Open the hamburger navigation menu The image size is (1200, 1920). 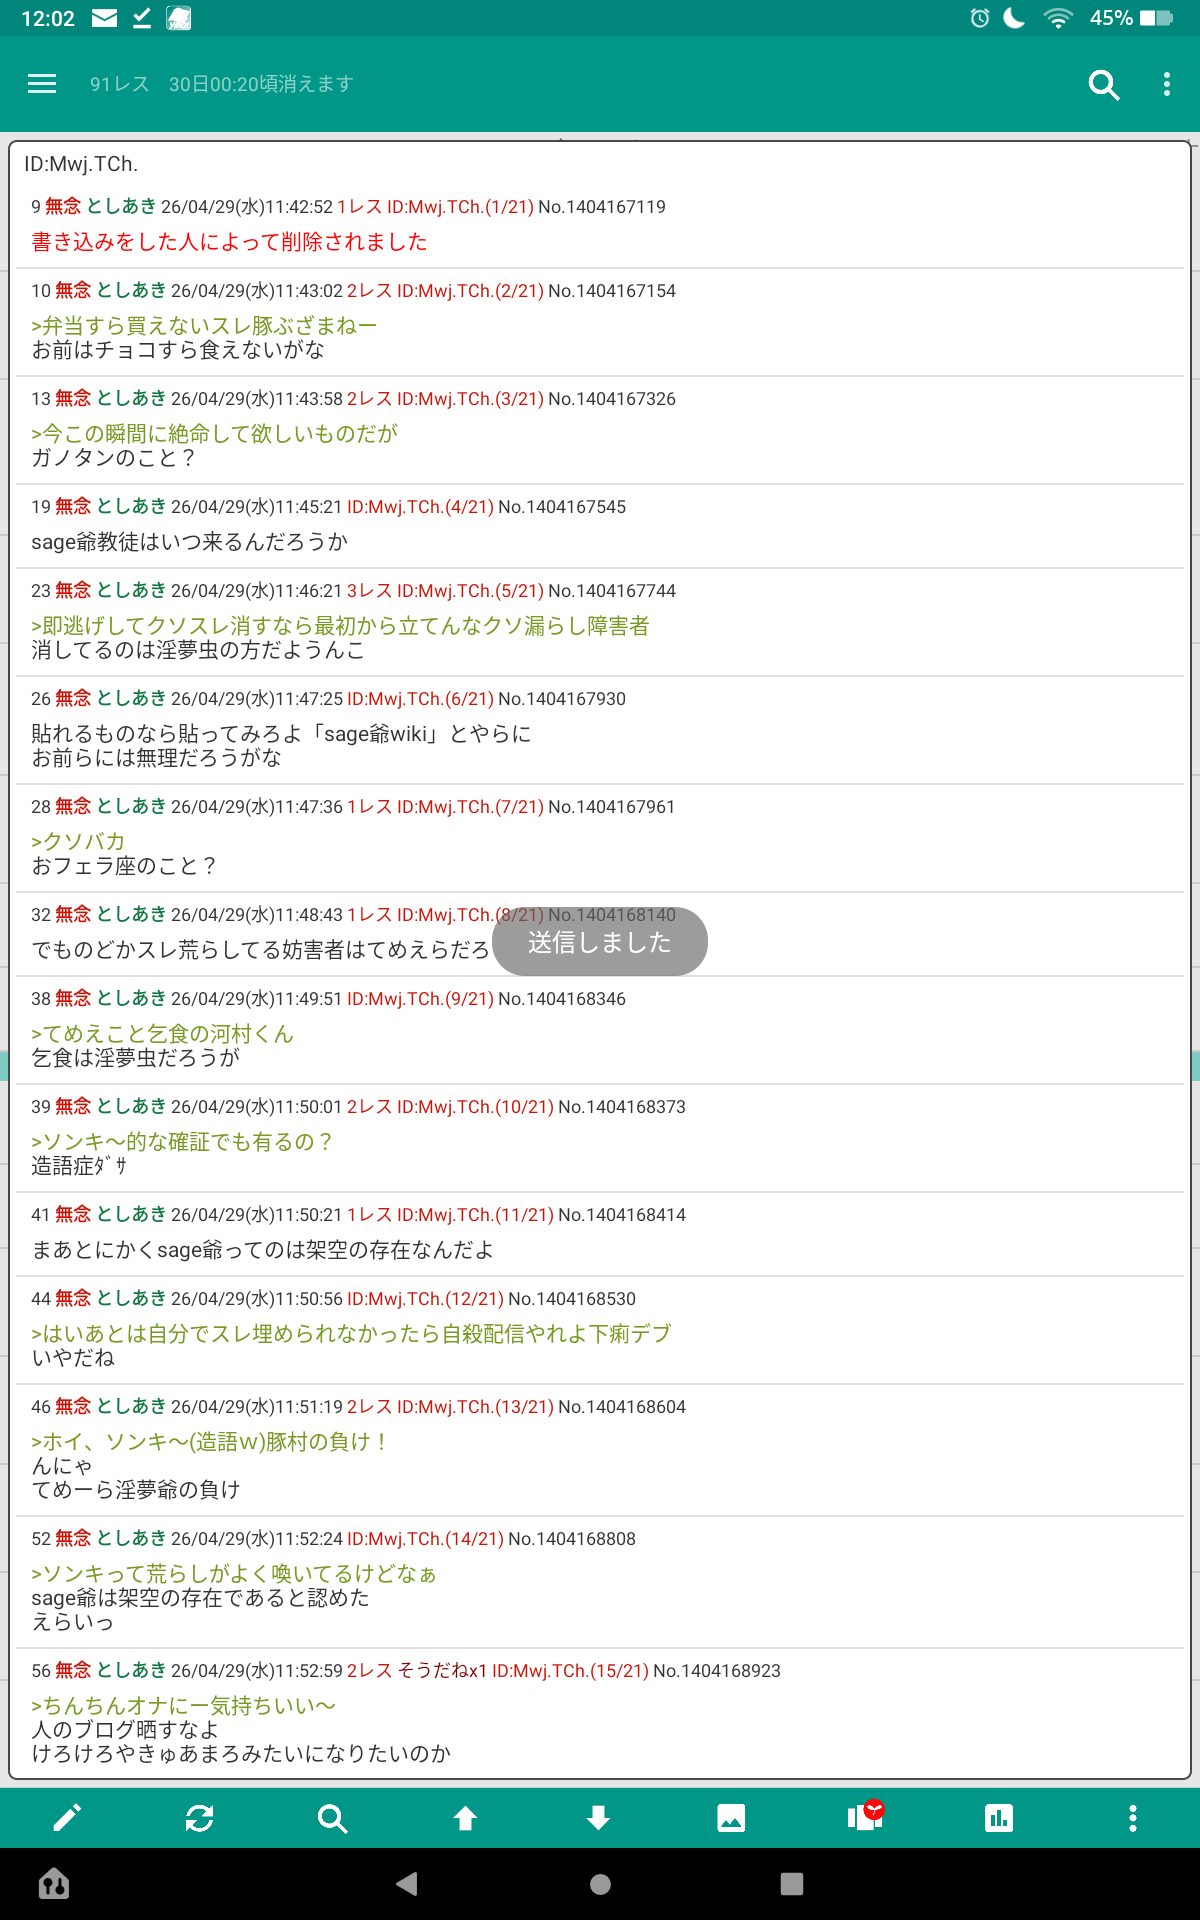42,84
